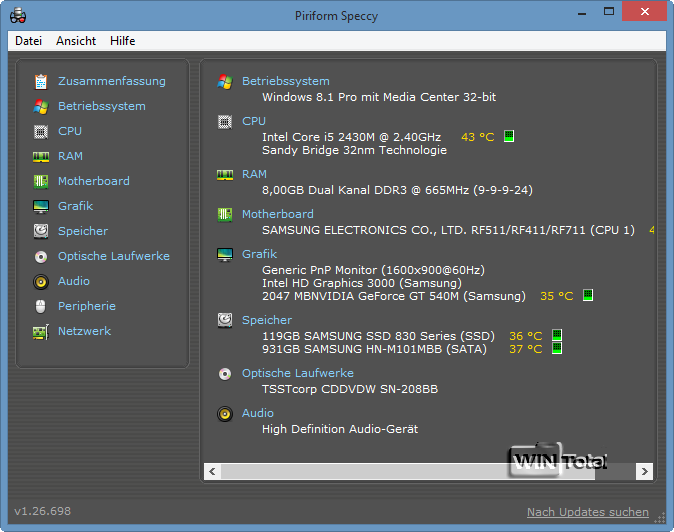
Task: Open the Motherboard heading link in summary
Action: pyautogui.click(x=278, y=214)
